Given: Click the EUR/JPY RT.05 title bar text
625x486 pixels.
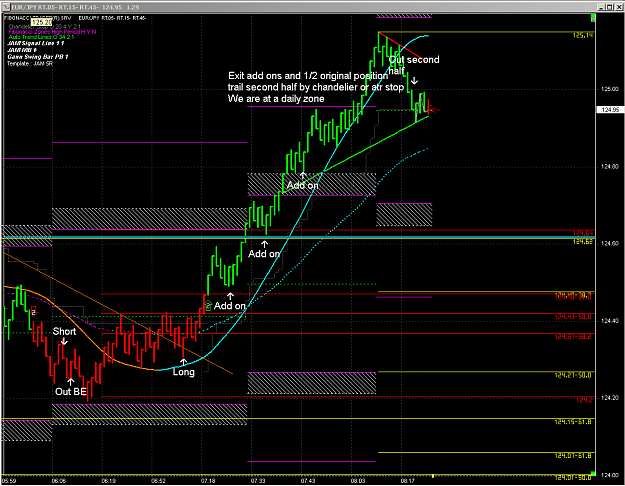Looking at the screenshot, I should [76, 7].
